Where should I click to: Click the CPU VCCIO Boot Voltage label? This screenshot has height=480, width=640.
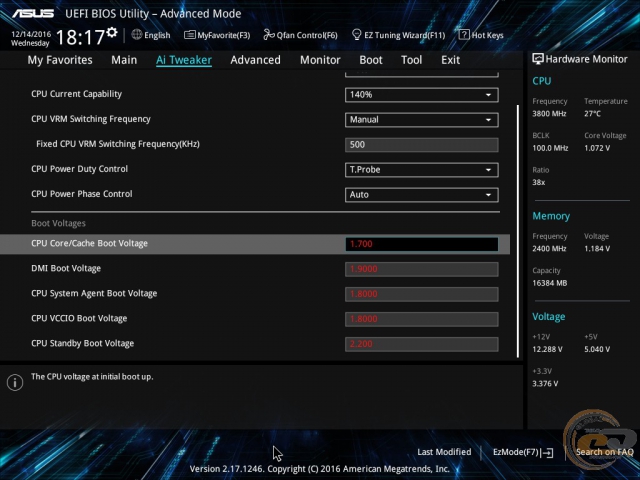(79, 318)
